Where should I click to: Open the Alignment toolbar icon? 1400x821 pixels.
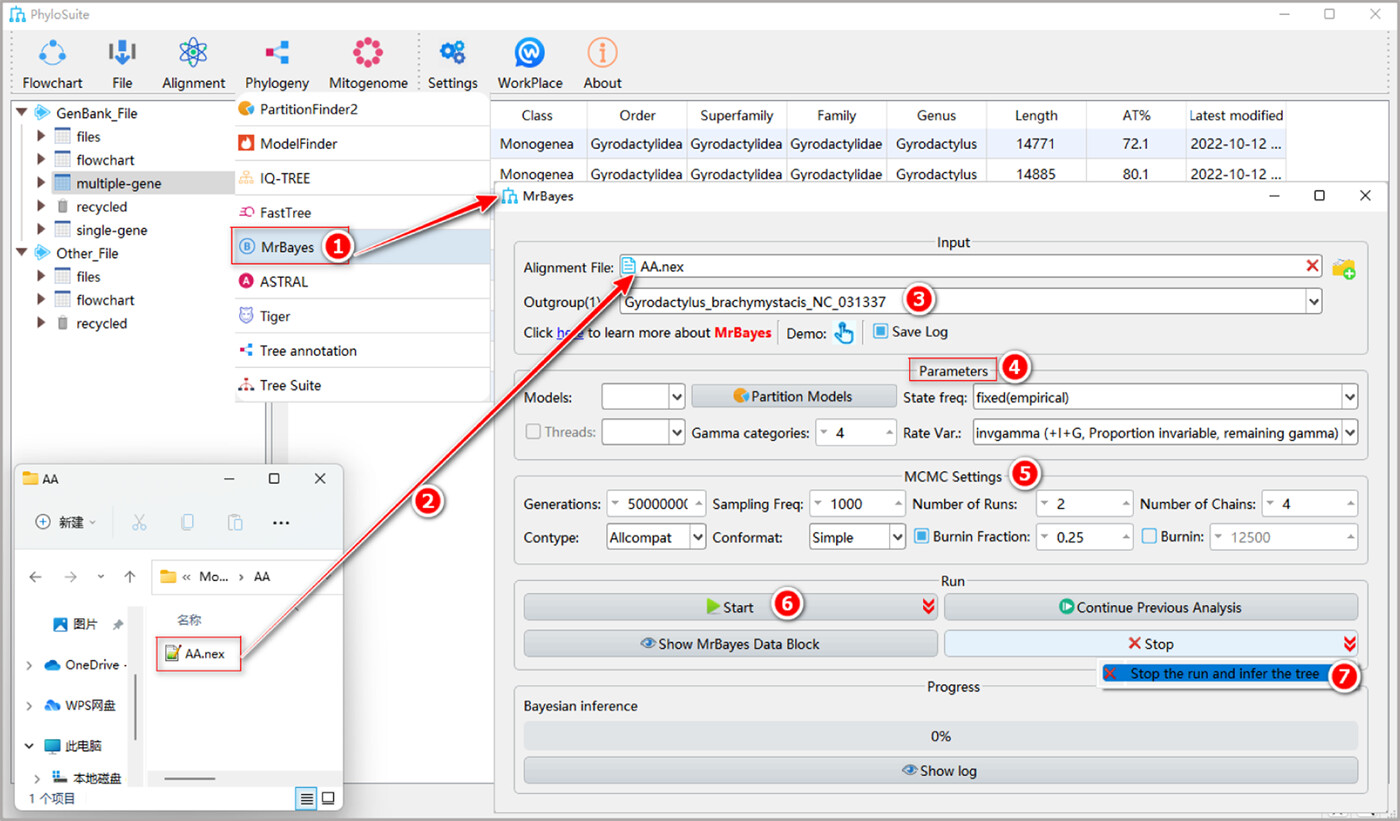point(193,63)
